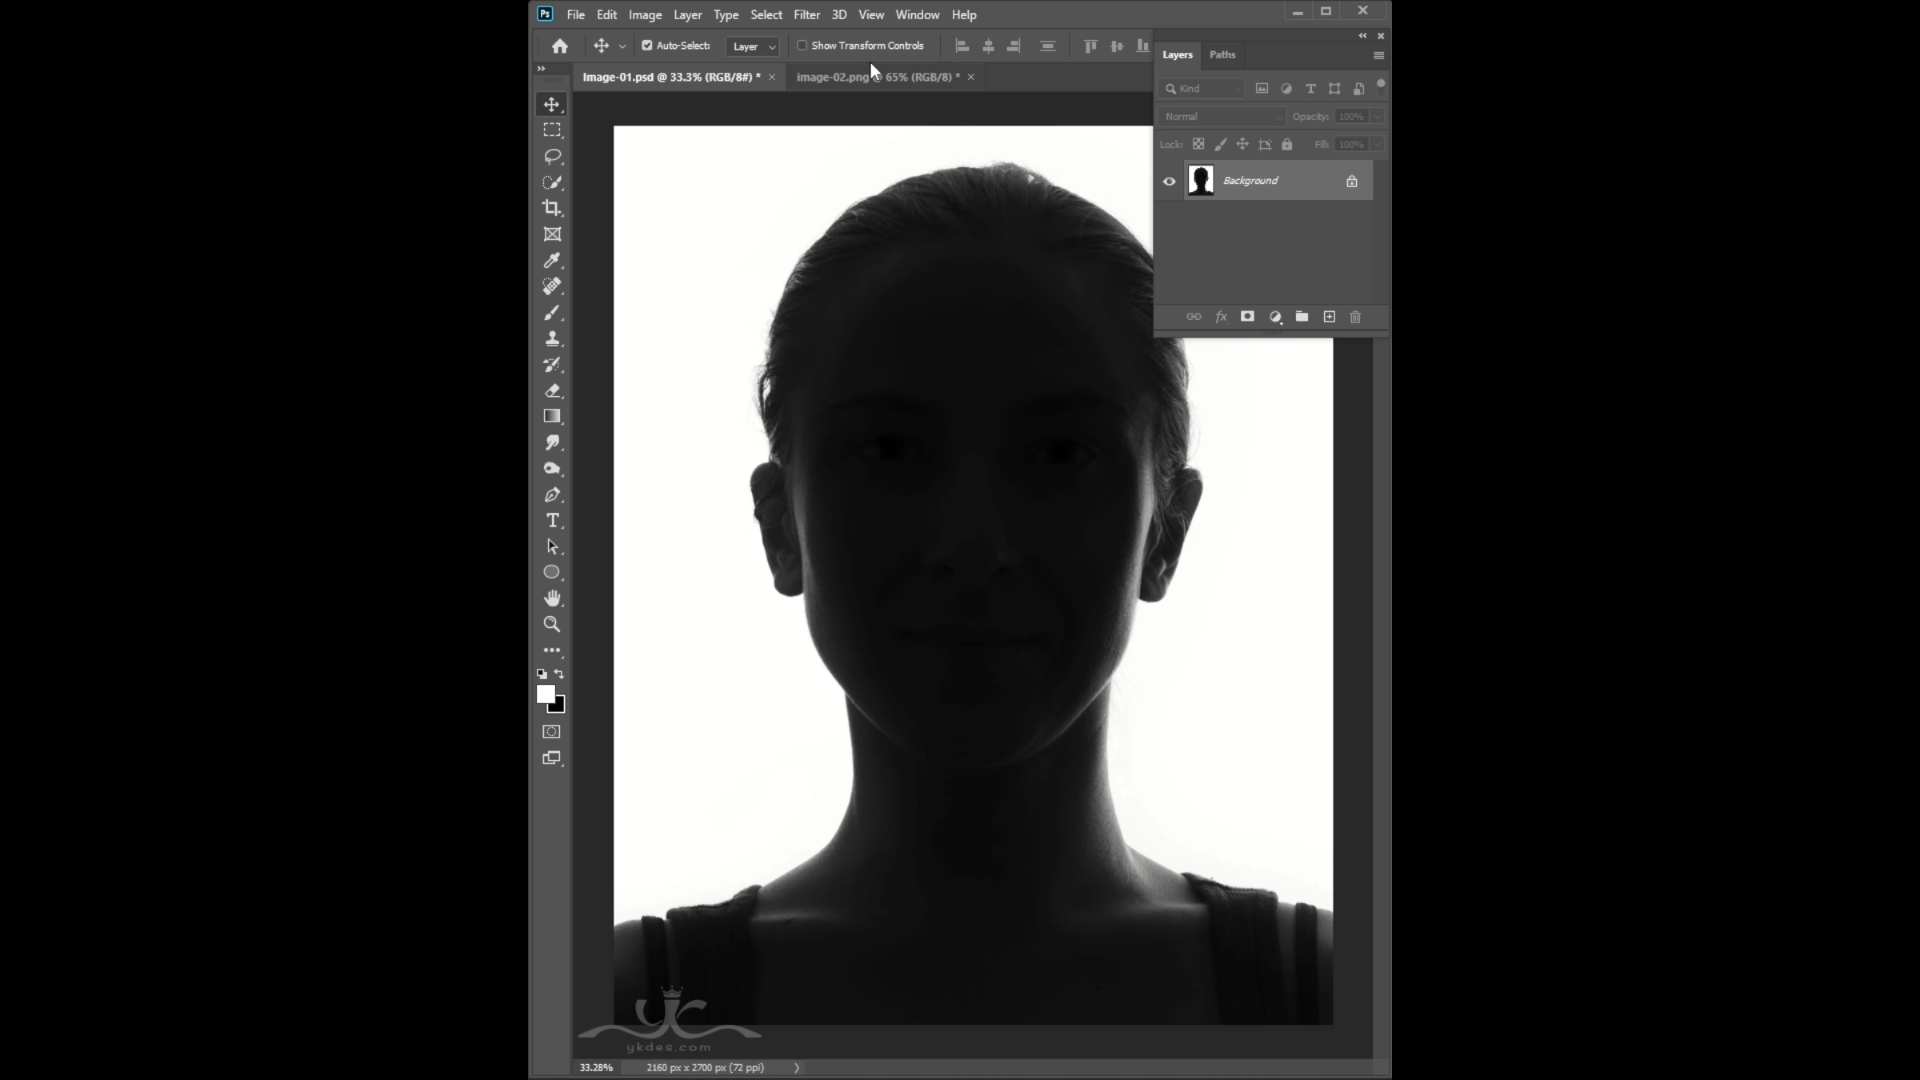Collapse the Layers panel to icons
1920x1080 pixels.
point(1362,36)
